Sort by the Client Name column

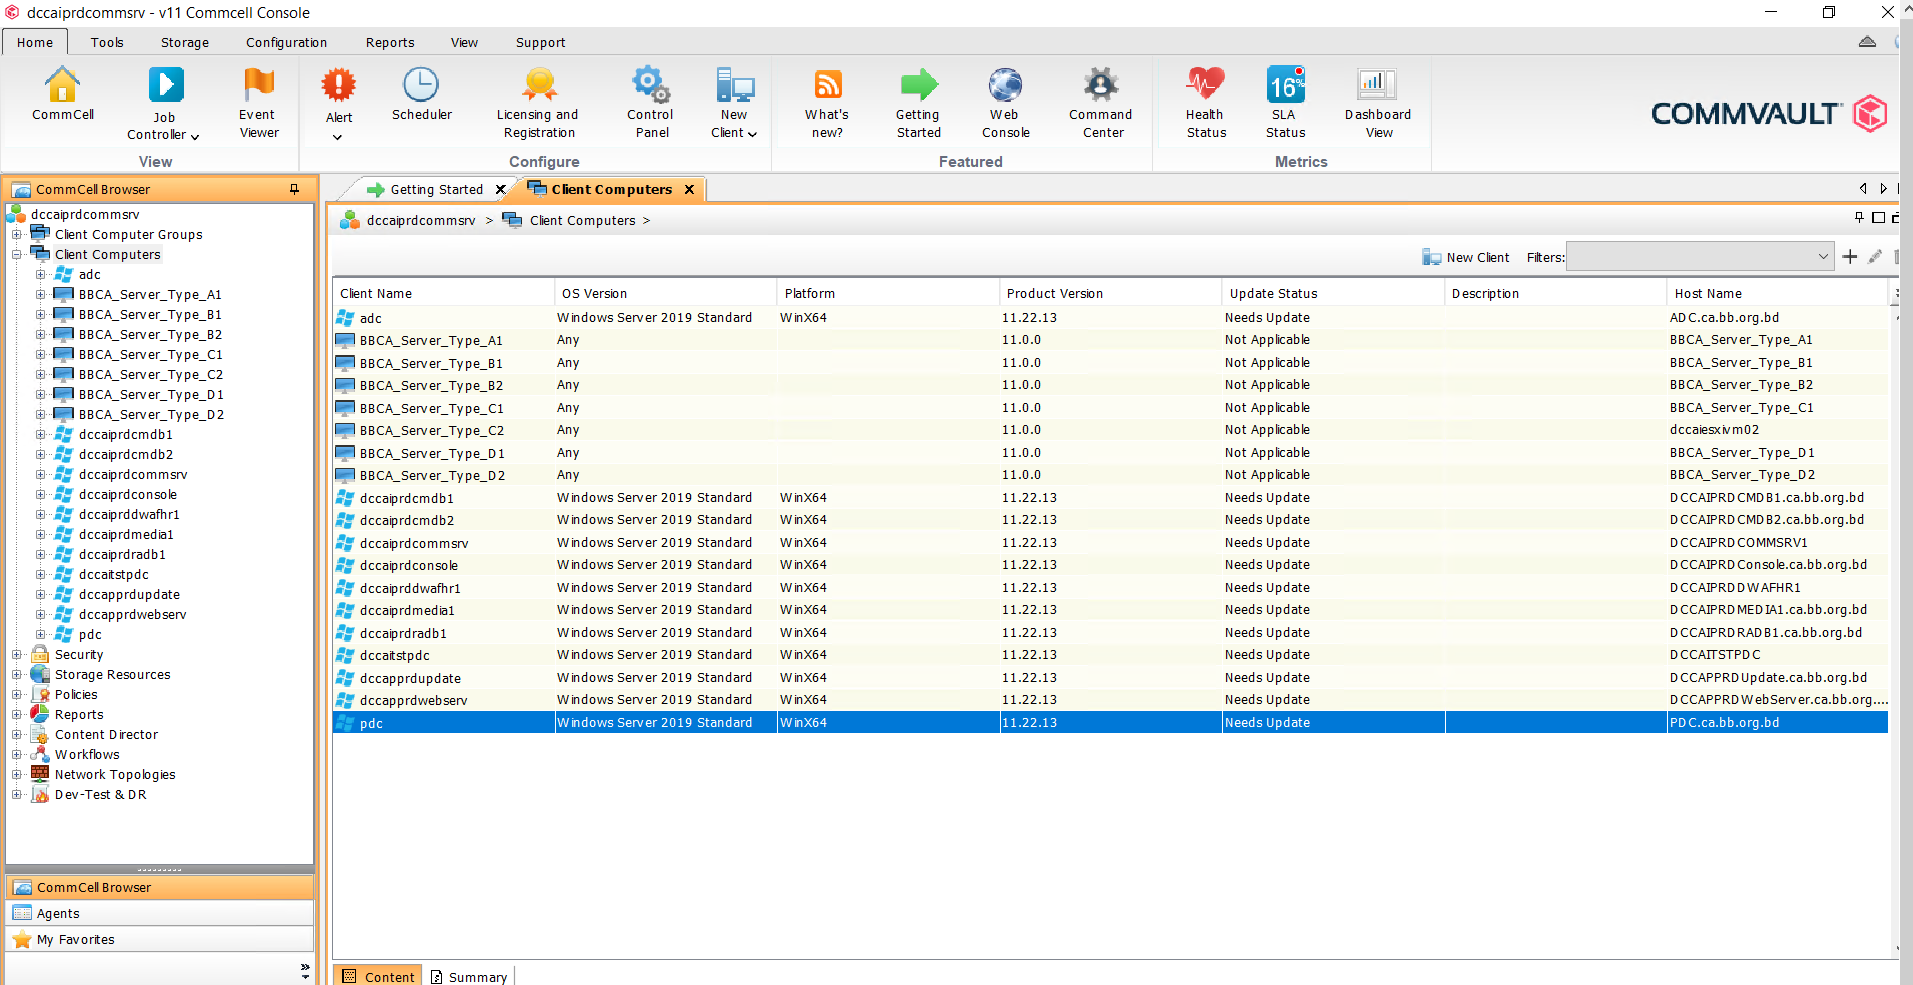click(x=443, y=293)
